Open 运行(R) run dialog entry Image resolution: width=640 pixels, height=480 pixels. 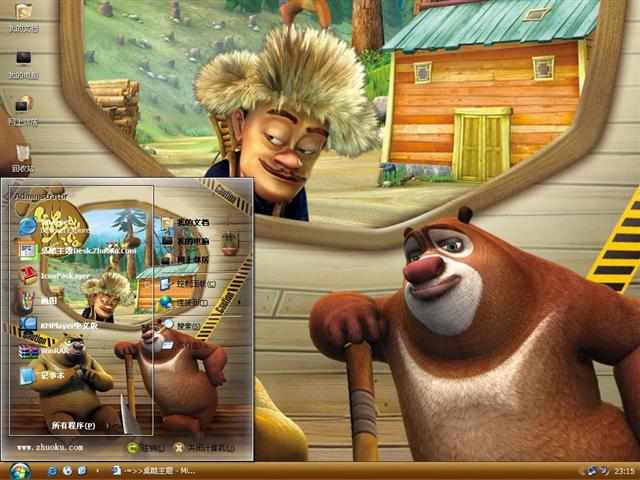click(x=181, y=346)
